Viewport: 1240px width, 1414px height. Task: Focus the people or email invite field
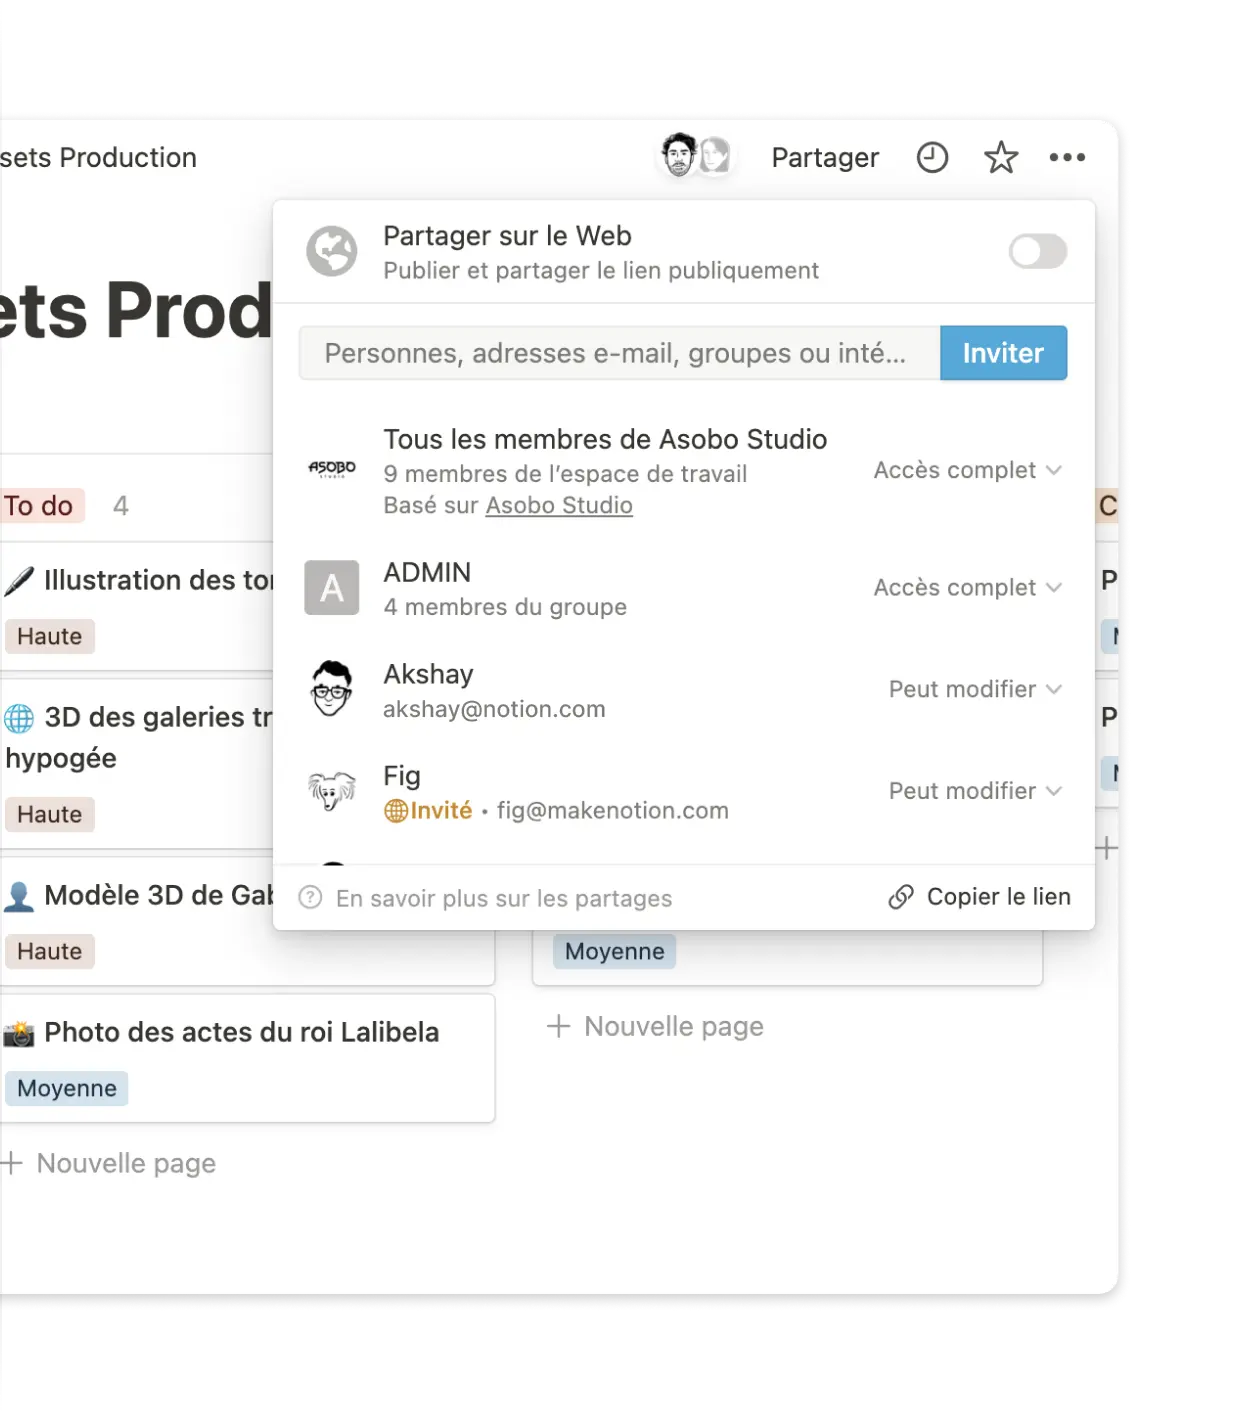[618, 353]
